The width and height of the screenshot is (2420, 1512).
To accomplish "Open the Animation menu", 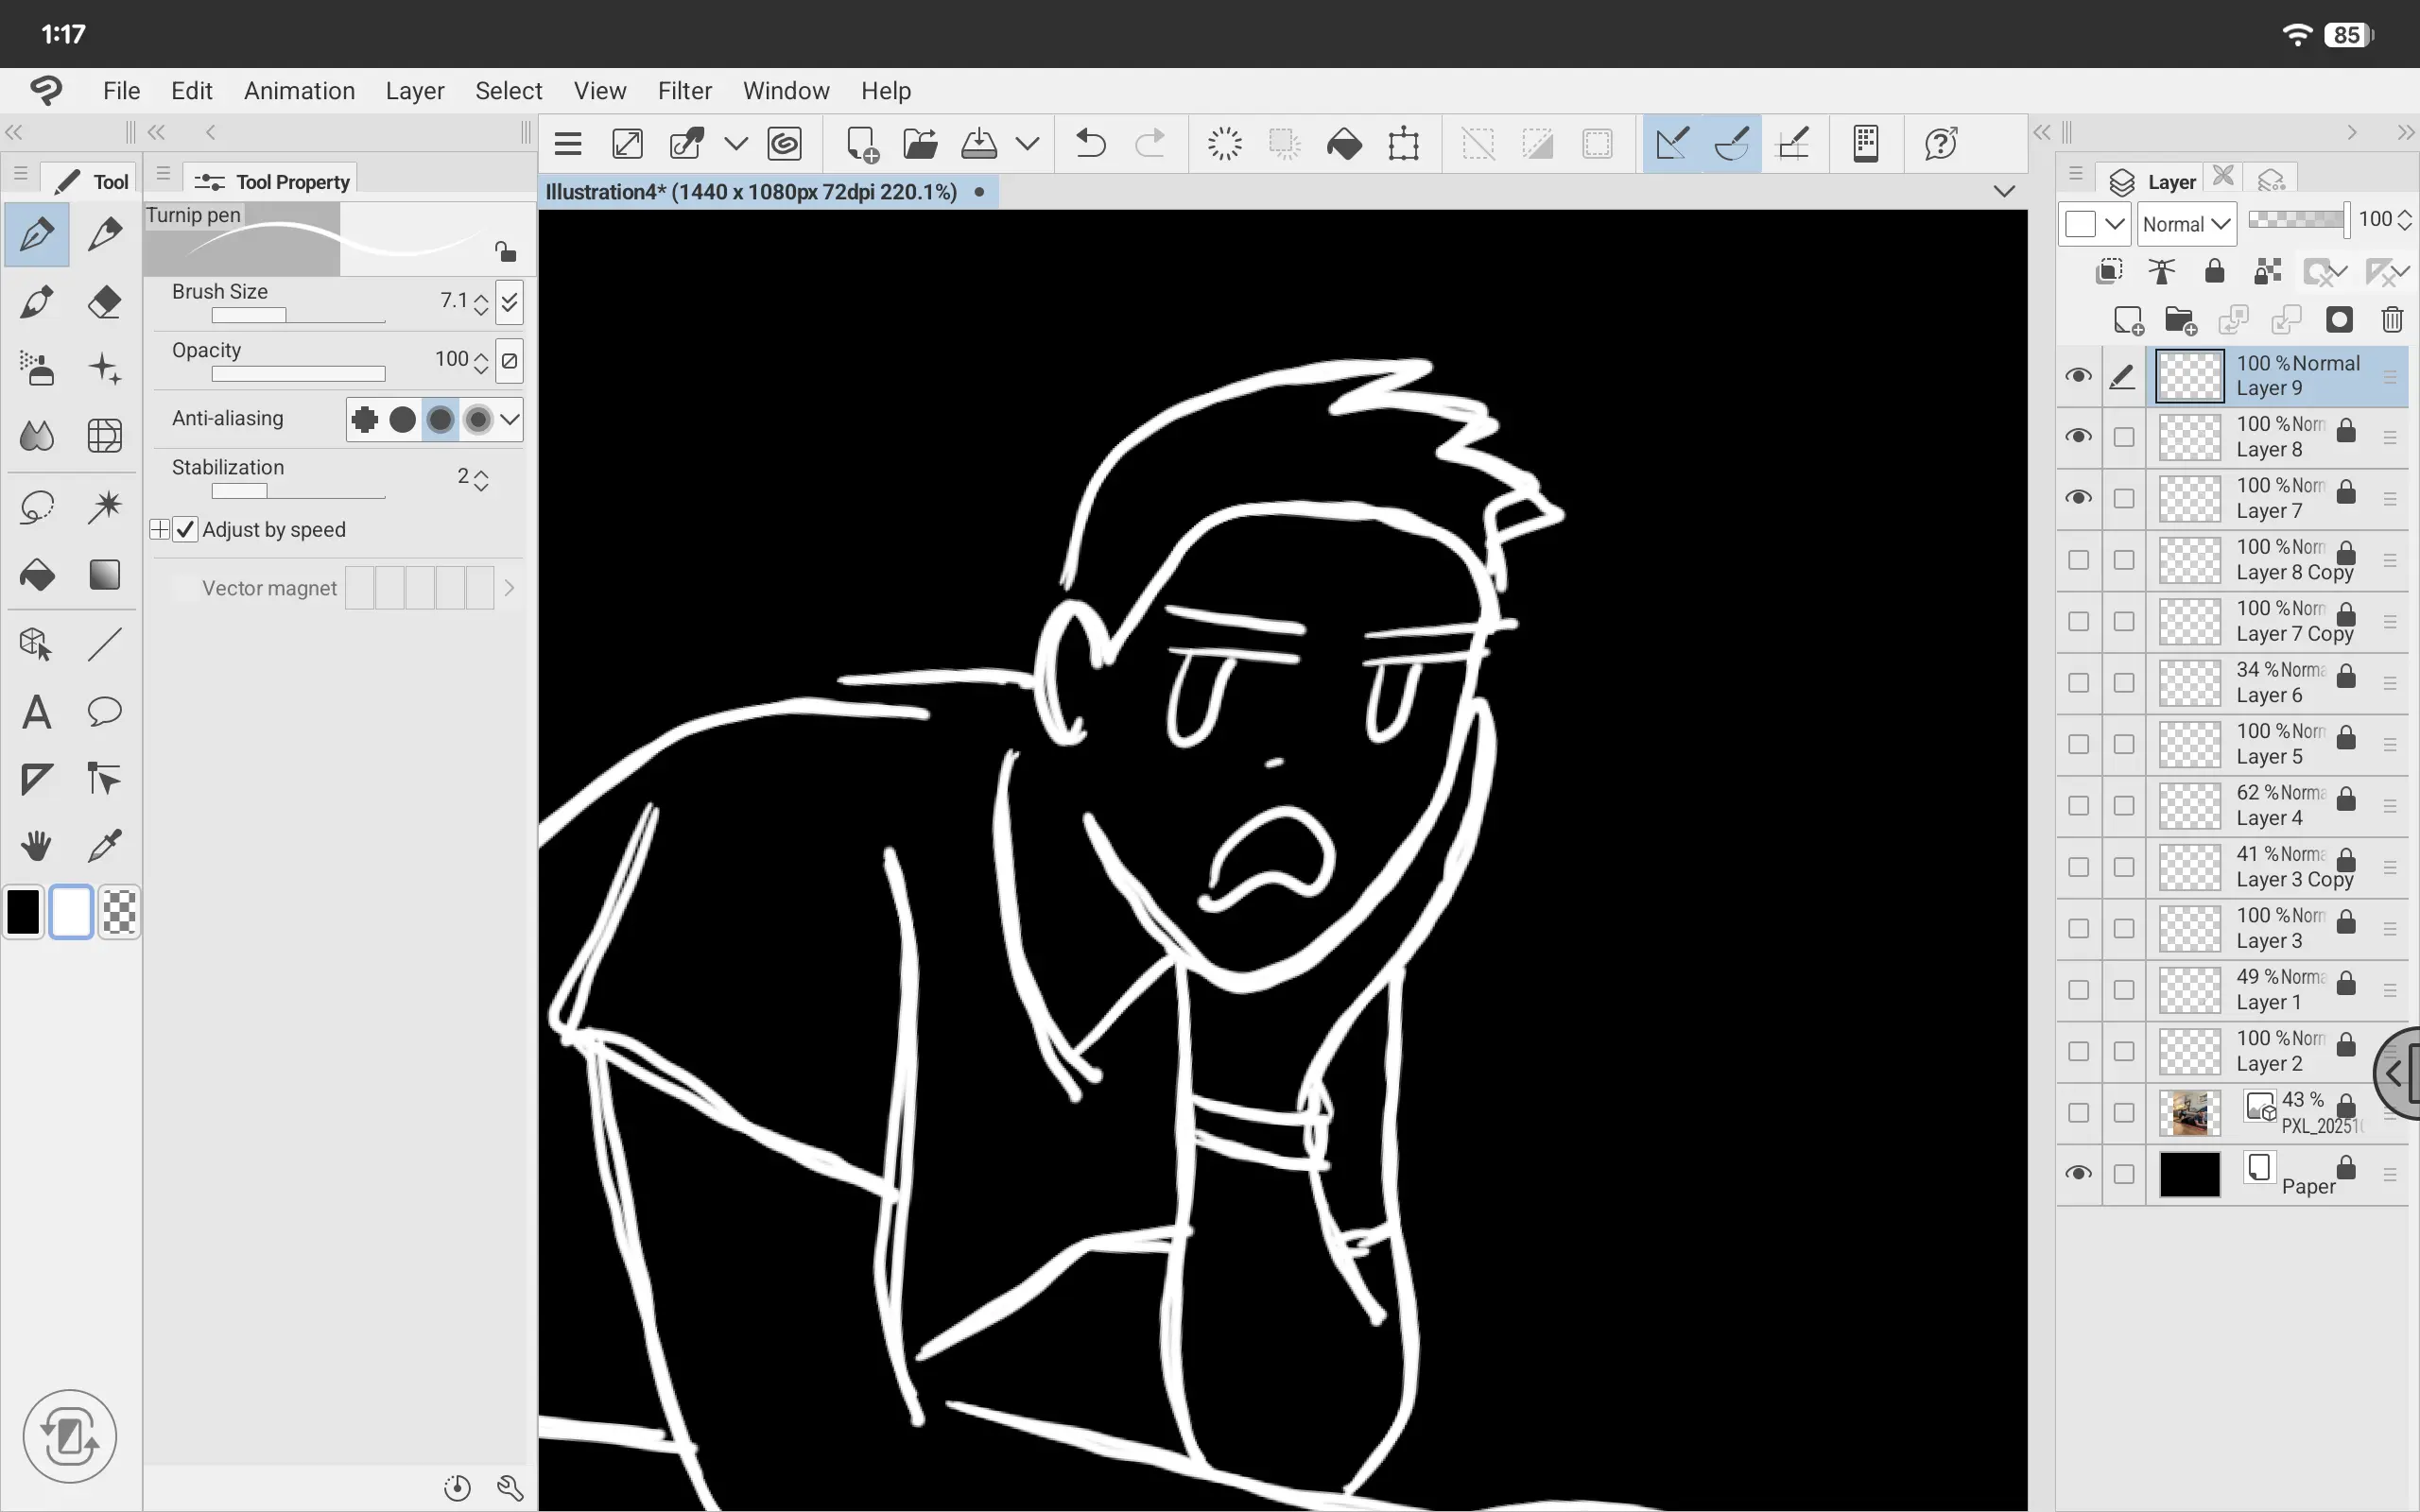I will pyautogui.click(x=299, y=91).
